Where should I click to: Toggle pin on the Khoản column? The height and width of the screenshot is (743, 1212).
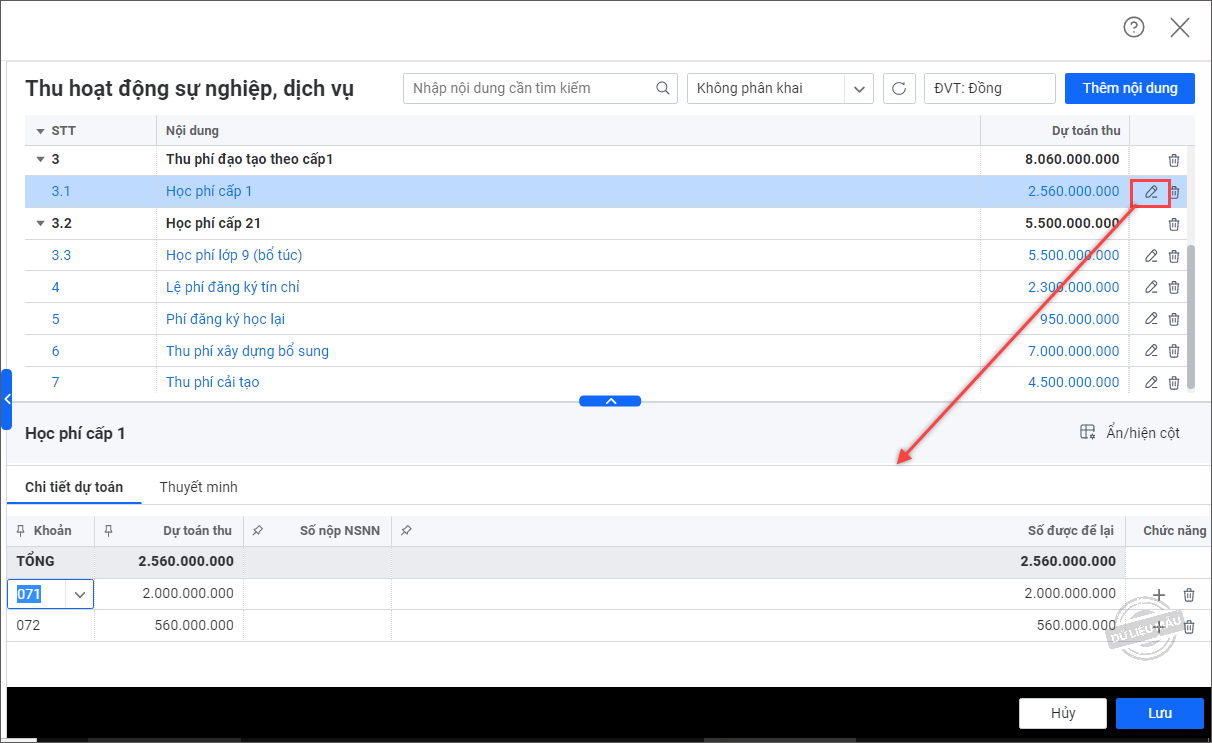click(x=21, y=531)
